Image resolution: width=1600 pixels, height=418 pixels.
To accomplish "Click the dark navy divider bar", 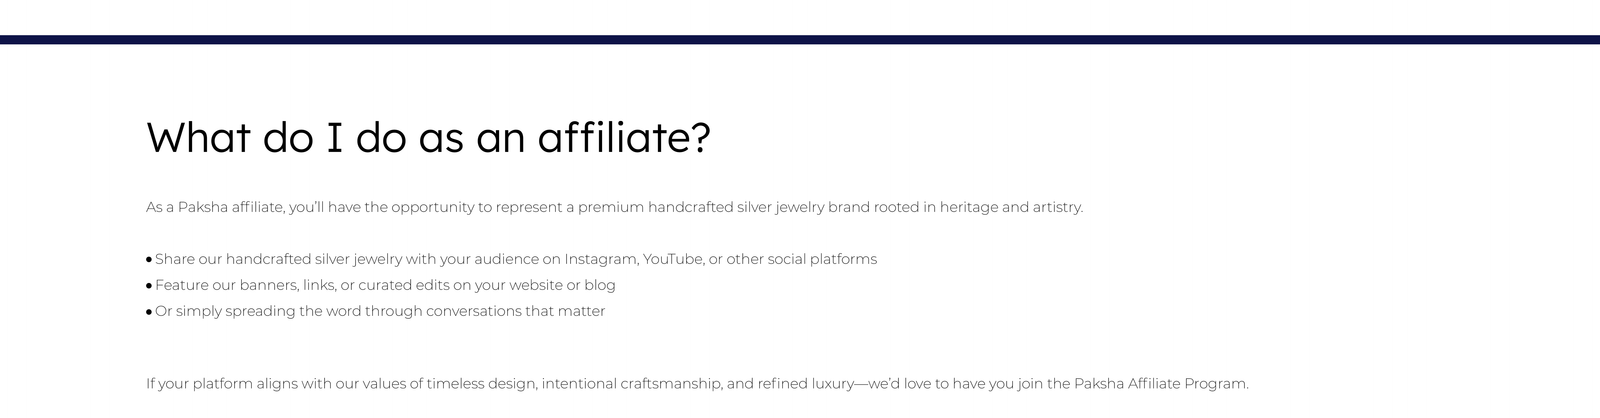I will click(800, 40).
